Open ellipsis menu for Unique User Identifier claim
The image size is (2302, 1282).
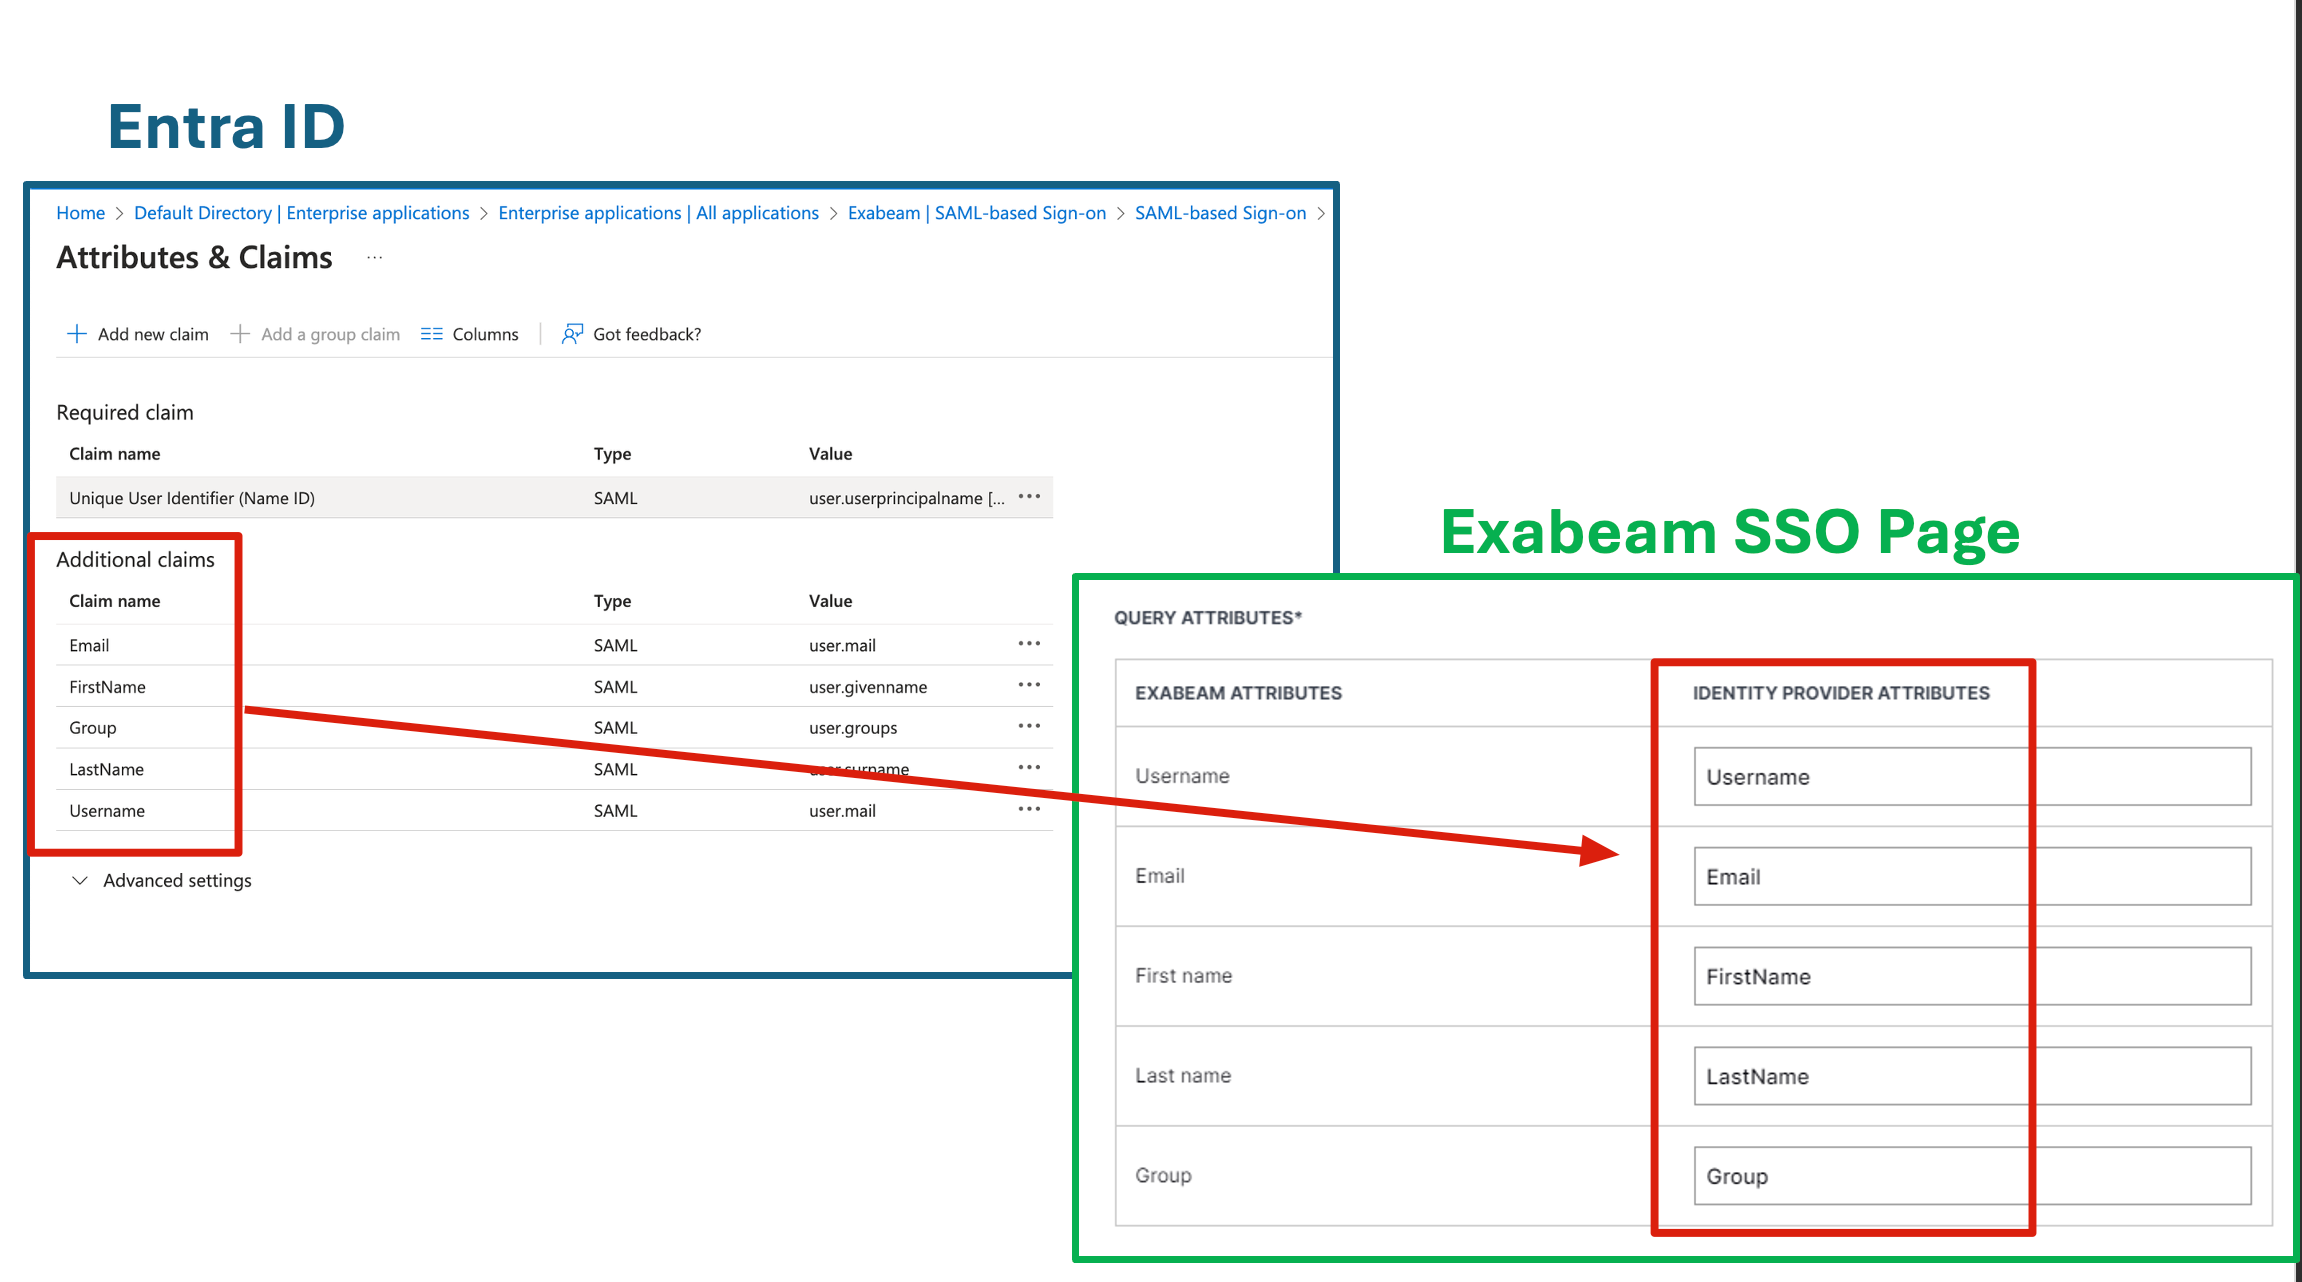click(x=1029, y=497)
